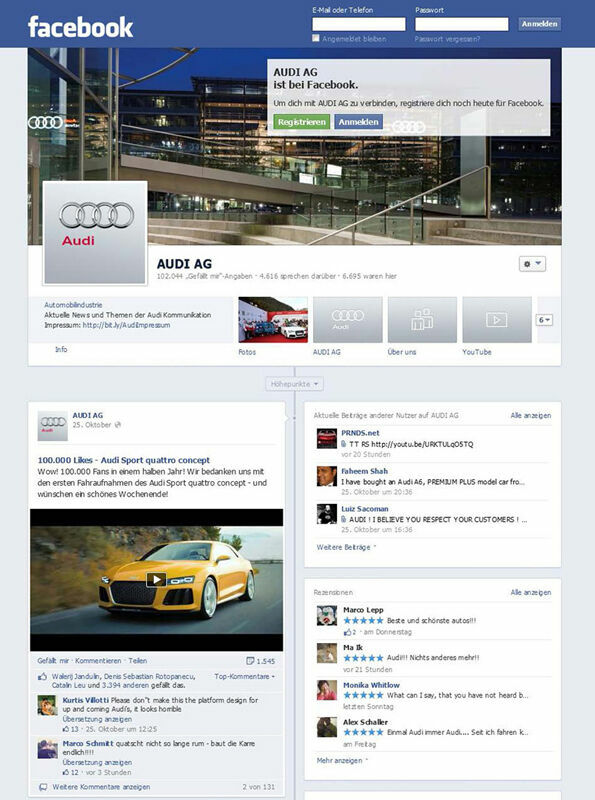The width and height of the screenshot is (595, 800).
Task: Click the Audi profile picture
Action: (95, 233)
